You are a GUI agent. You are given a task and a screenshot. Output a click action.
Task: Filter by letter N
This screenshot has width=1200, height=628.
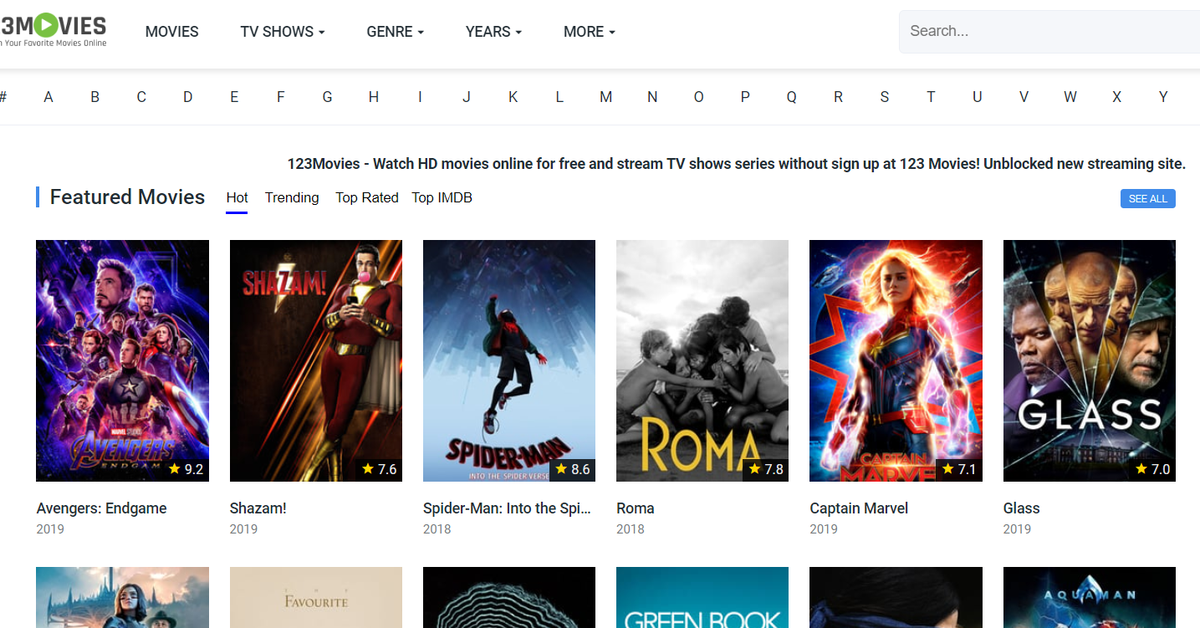[652, 97]
